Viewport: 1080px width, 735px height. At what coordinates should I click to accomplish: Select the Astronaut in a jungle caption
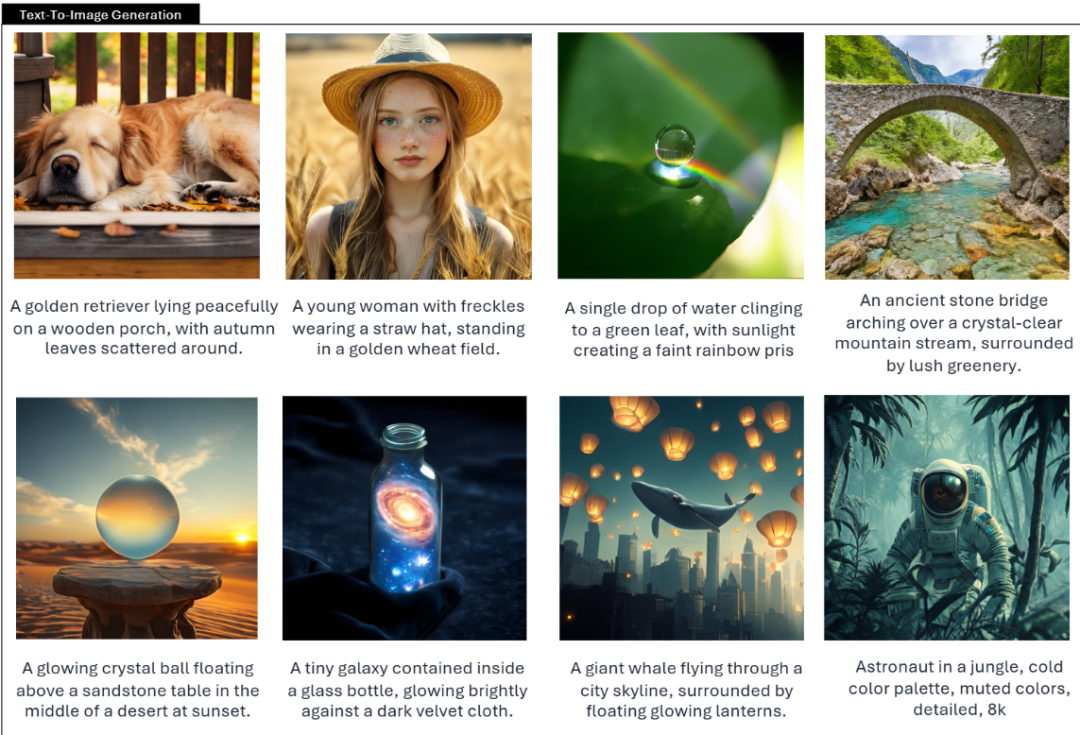coord(959,688)
